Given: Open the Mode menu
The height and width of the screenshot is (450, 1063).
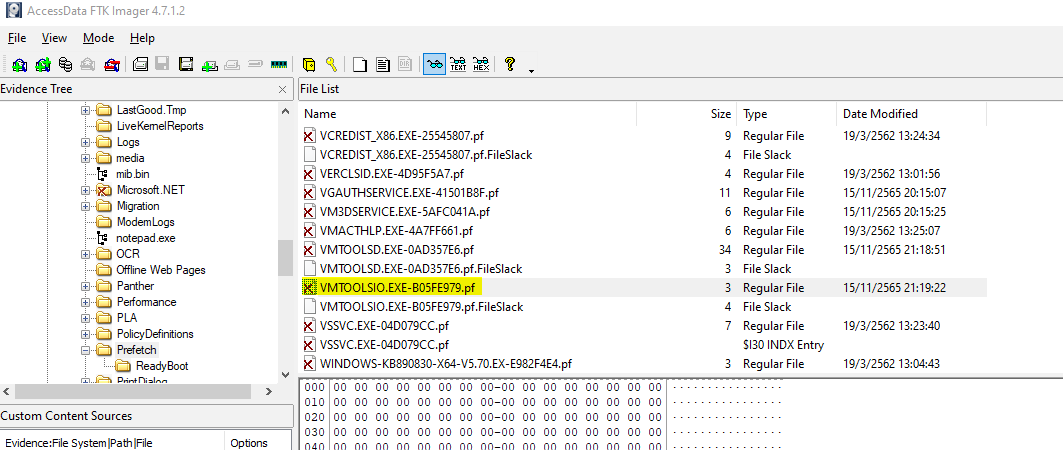Looking at the screenshot, I should [x=98, y=38].
